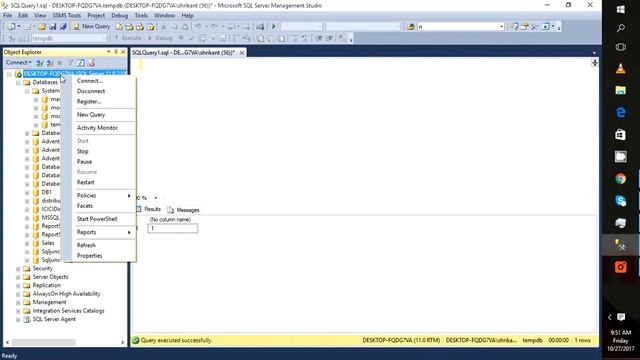640x360 pixels.
Task: Open the Project menu in menu bar
Action: click(96, 16)
